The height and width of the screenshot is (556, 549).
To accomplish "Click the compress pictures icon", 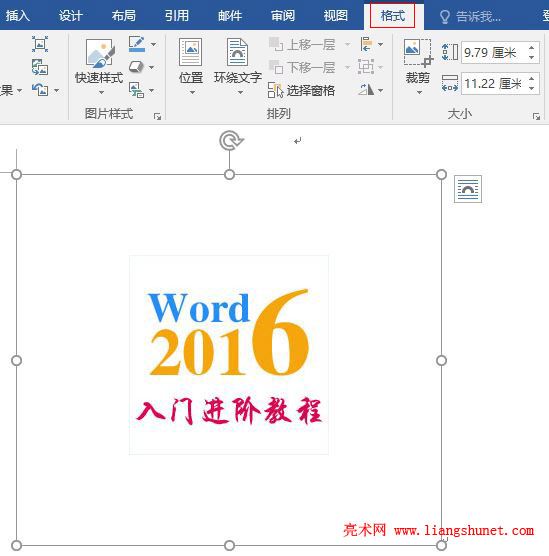I will [40, 44].
